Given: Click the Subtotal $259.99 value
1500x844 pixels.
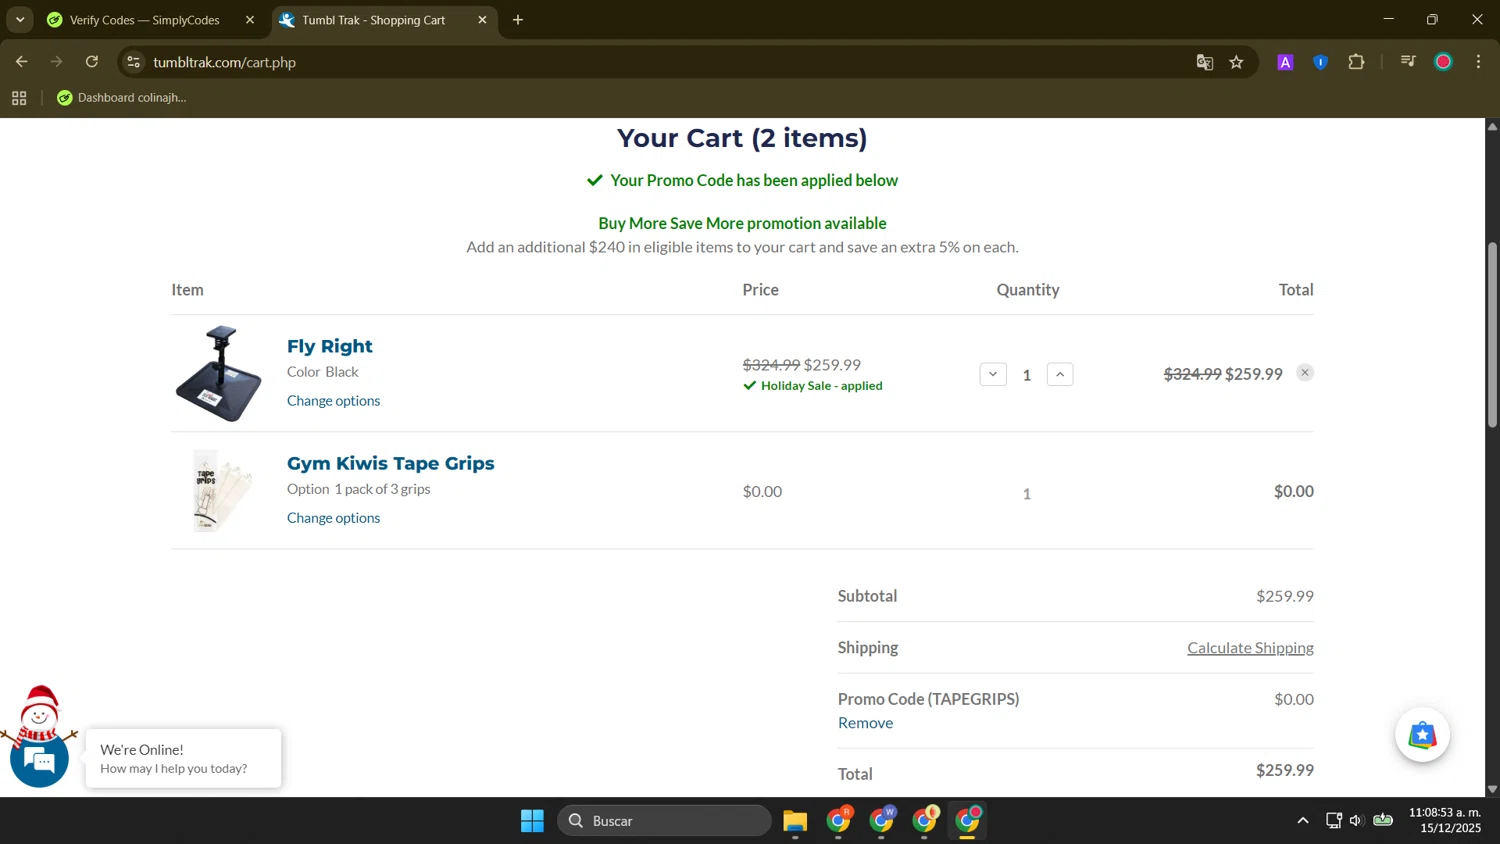Looking at the screenshot, I should click(1285, 596).
